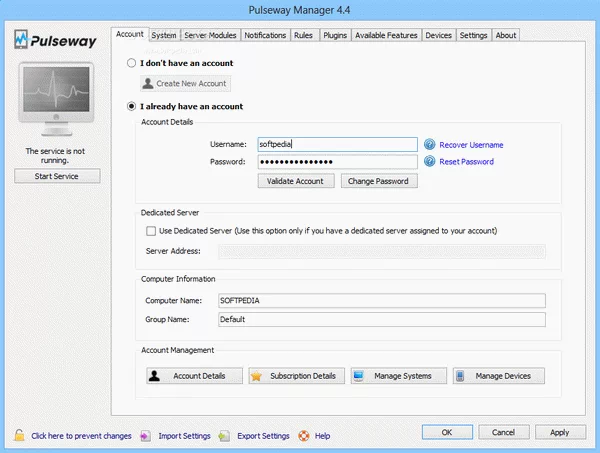Focus the Username input field

point(338,144)
